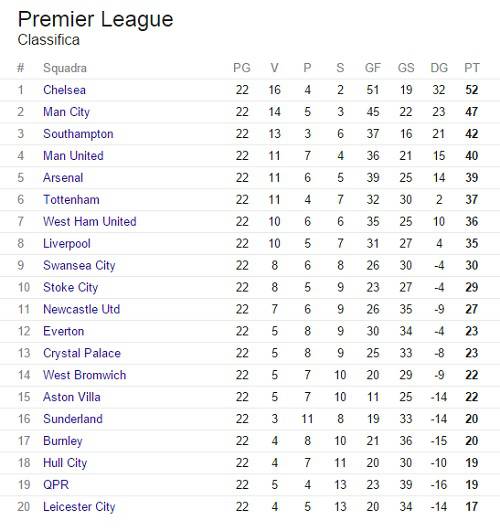Open the QPR team link
This screenshot has height=531, width=500.
pos(56,485)
